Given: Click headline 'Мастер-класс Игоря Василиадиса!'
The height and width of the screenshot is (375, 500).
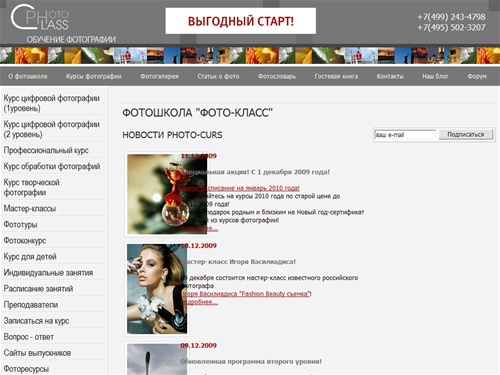Looking at the screenshot, I should [x=238, y=262].
